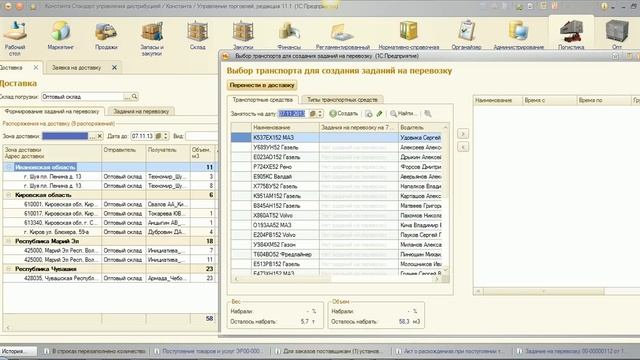
Task: Open notification Акт о расхождениях при поступлении
Action: (x=449, y=351)
